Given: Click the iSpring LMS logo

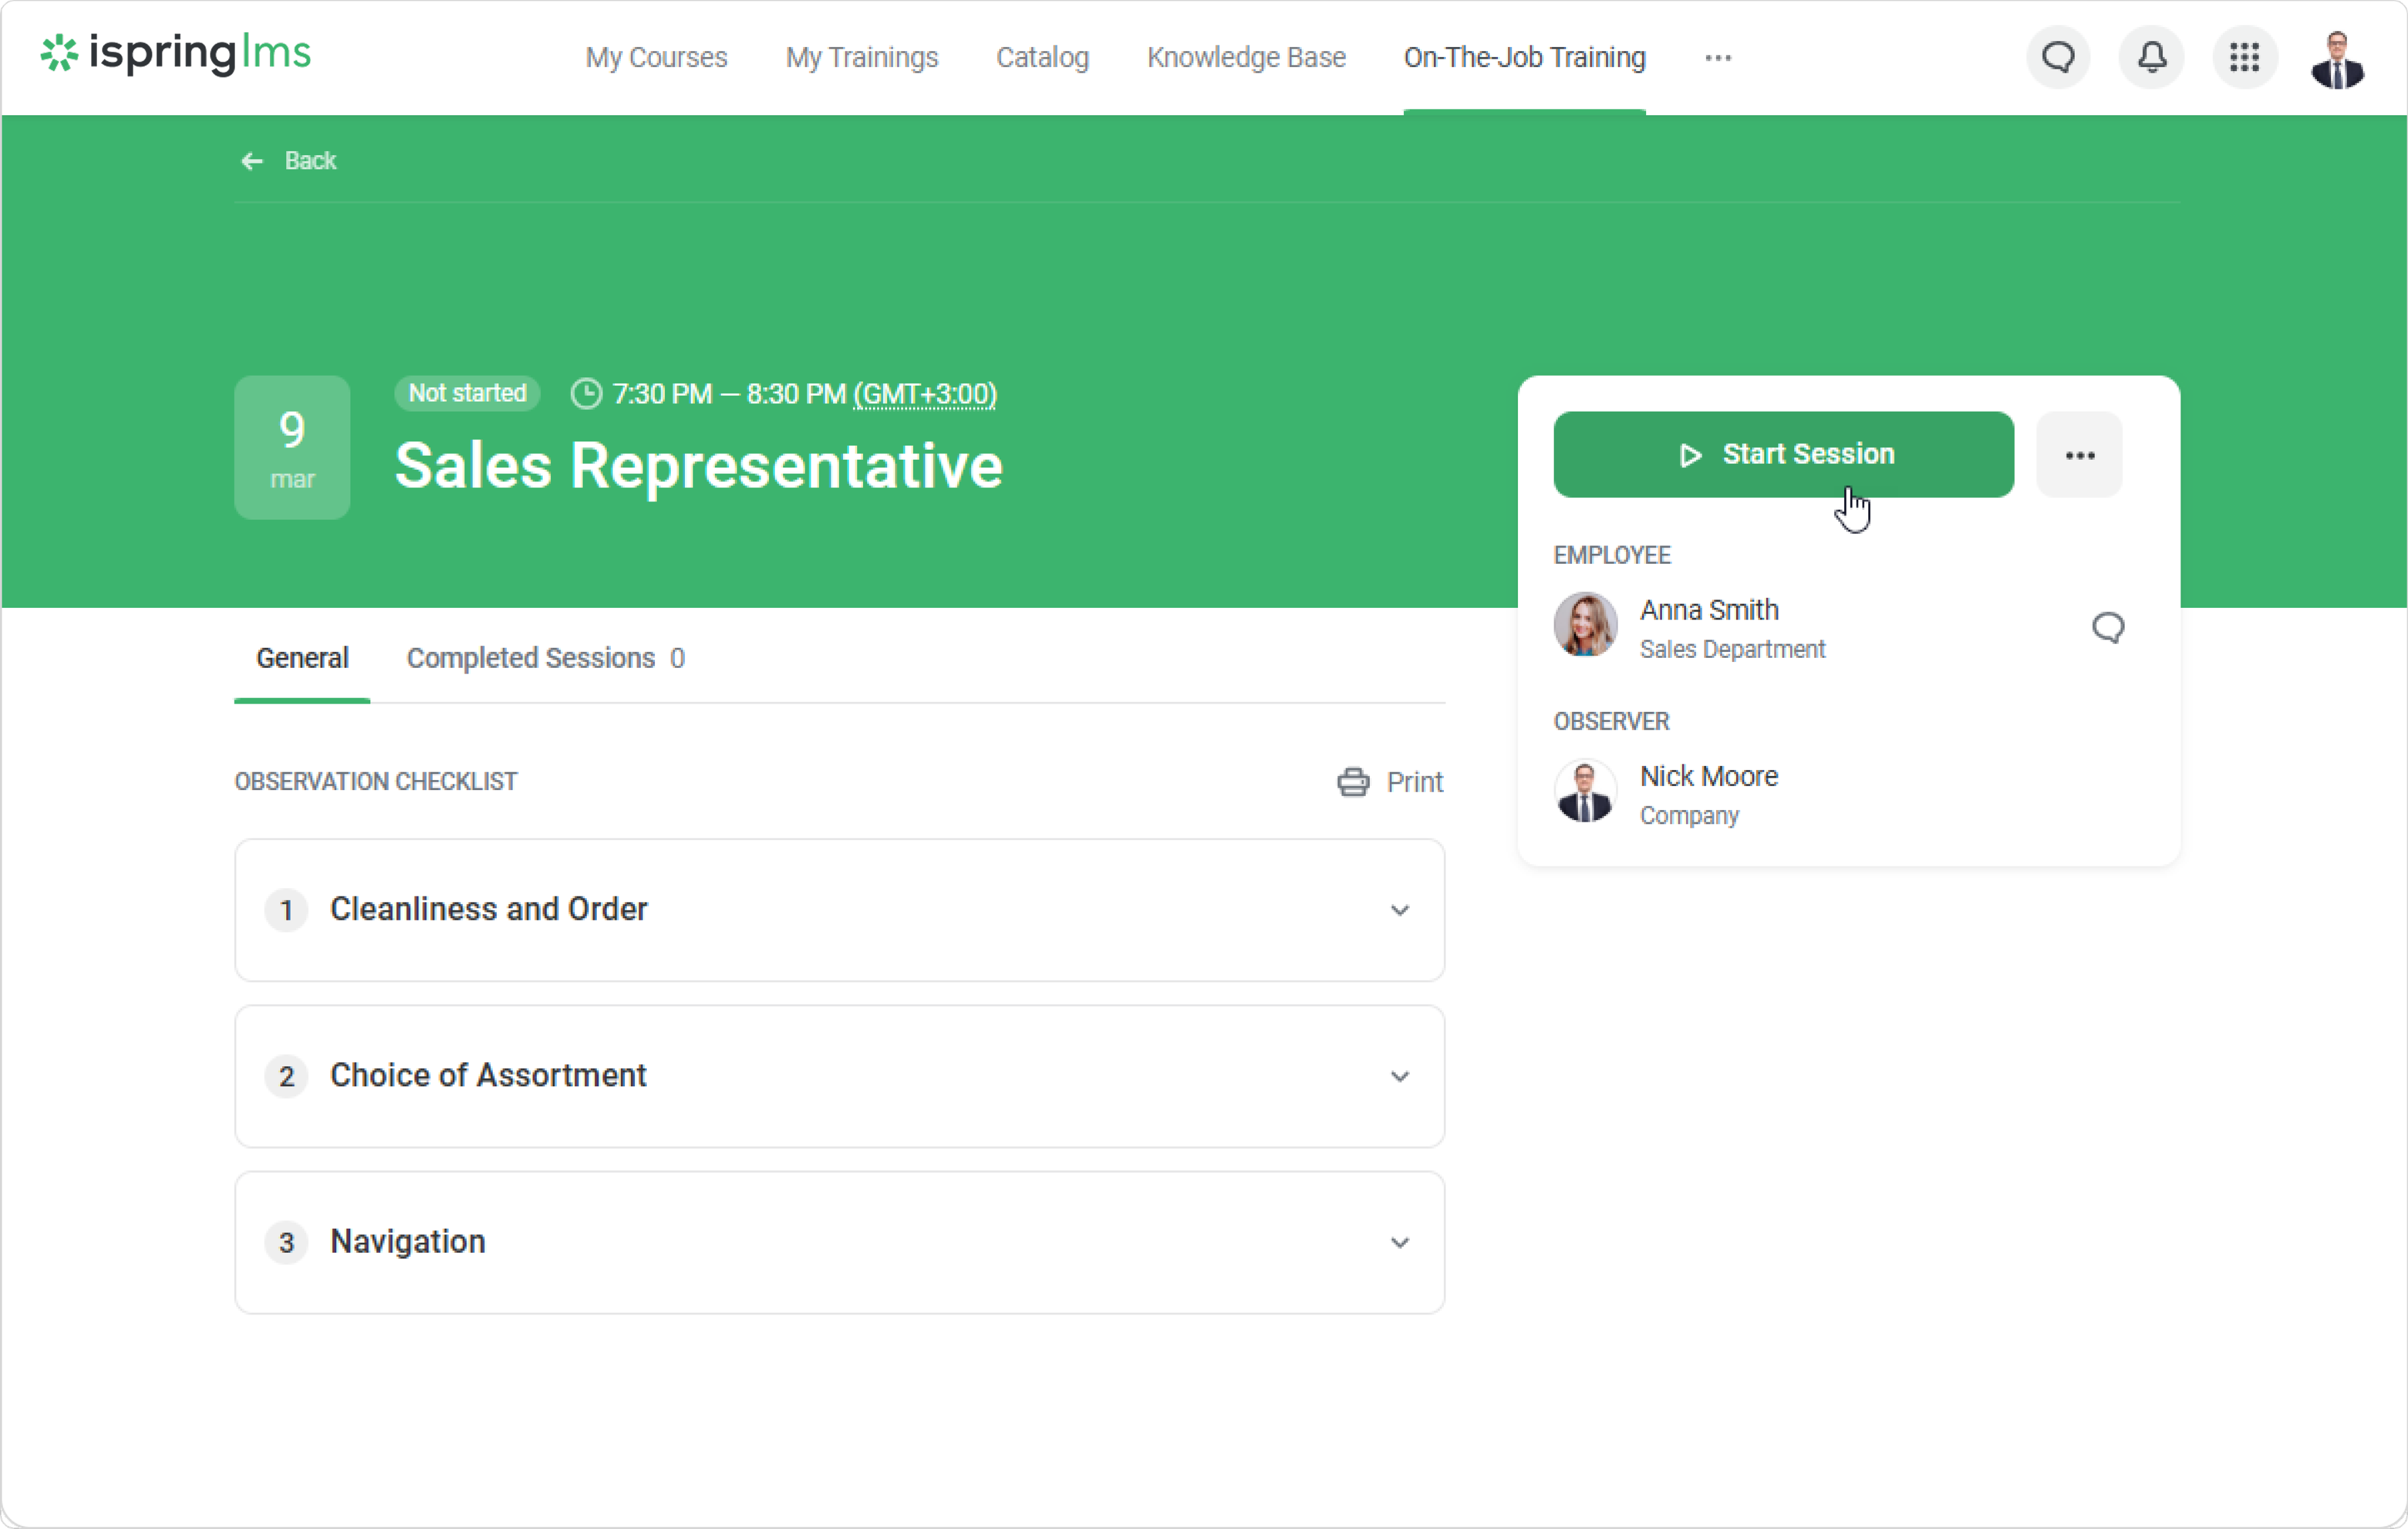Looking at the screenshot, I should [x=176, y=54].
